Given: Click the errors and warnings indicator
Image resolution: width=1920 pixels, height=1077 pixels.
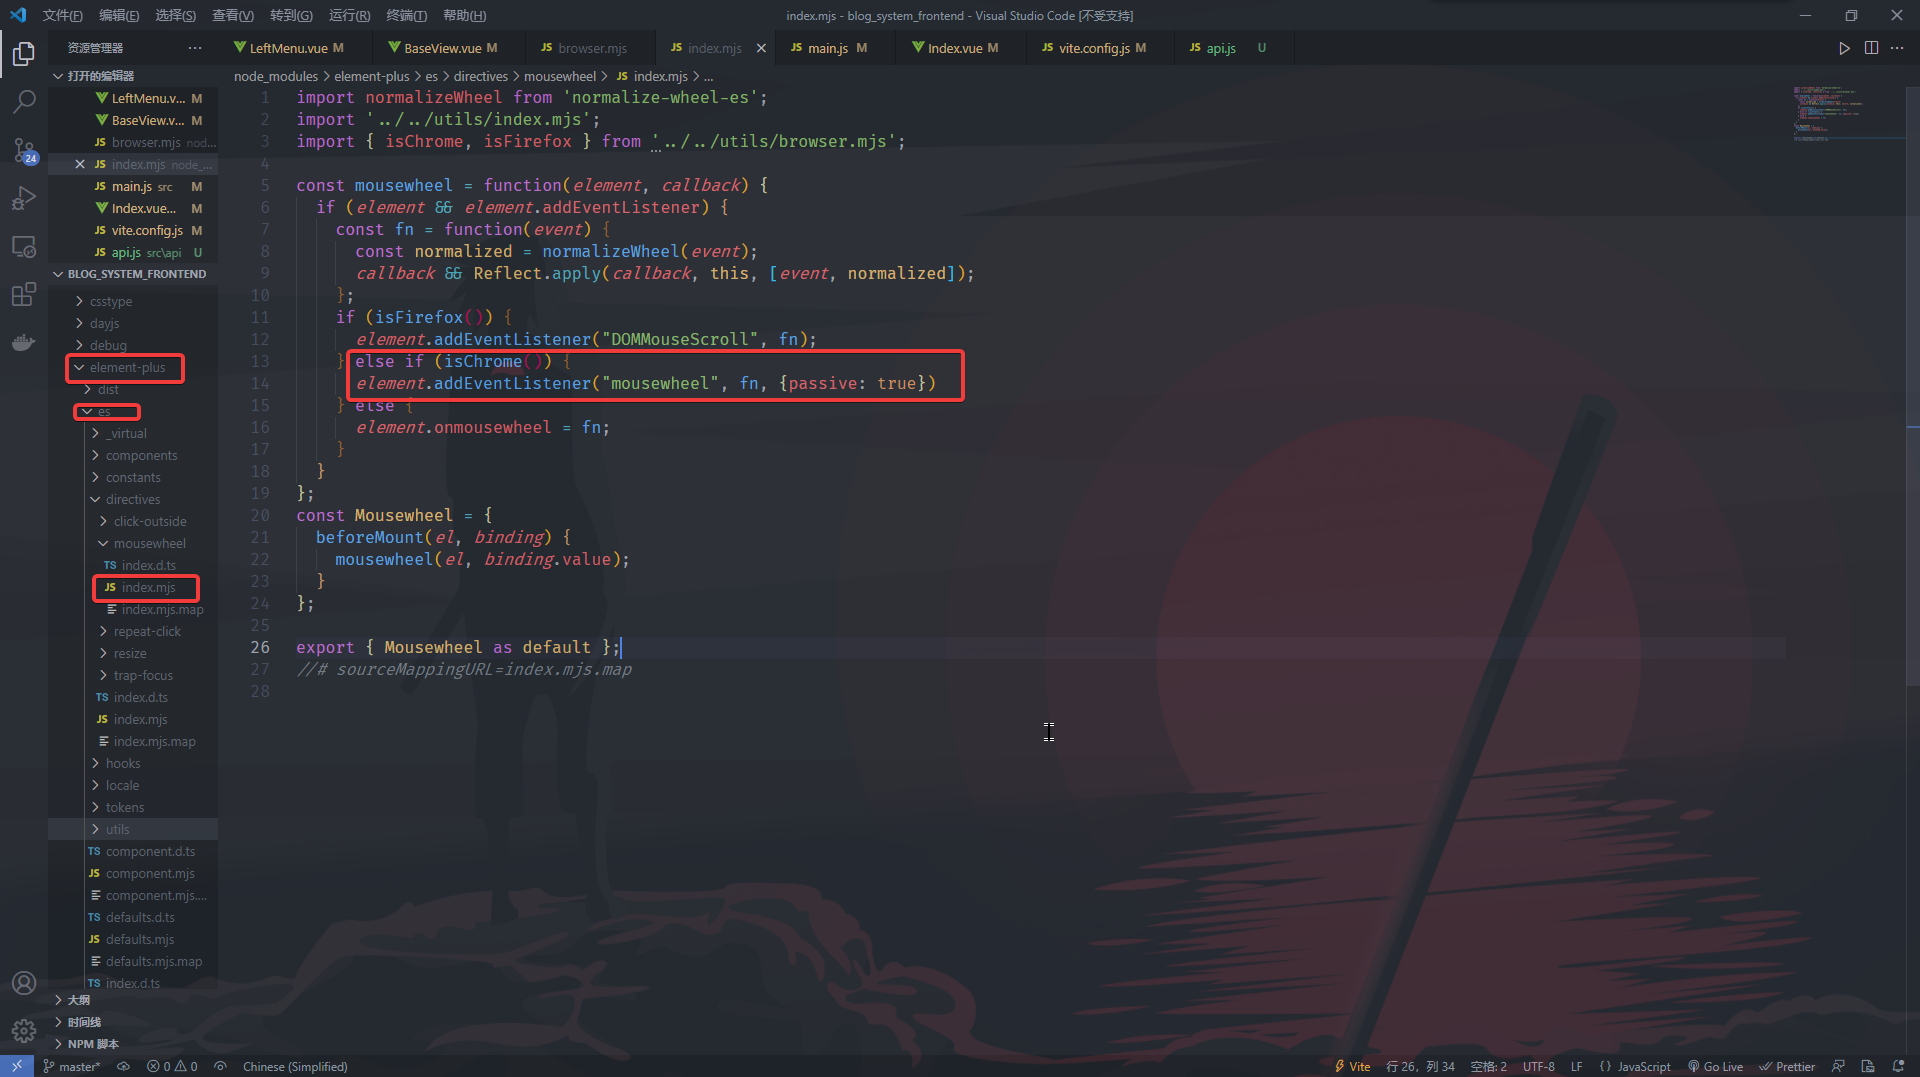Looking at the screenshot, I should [x=172, y=1066].
